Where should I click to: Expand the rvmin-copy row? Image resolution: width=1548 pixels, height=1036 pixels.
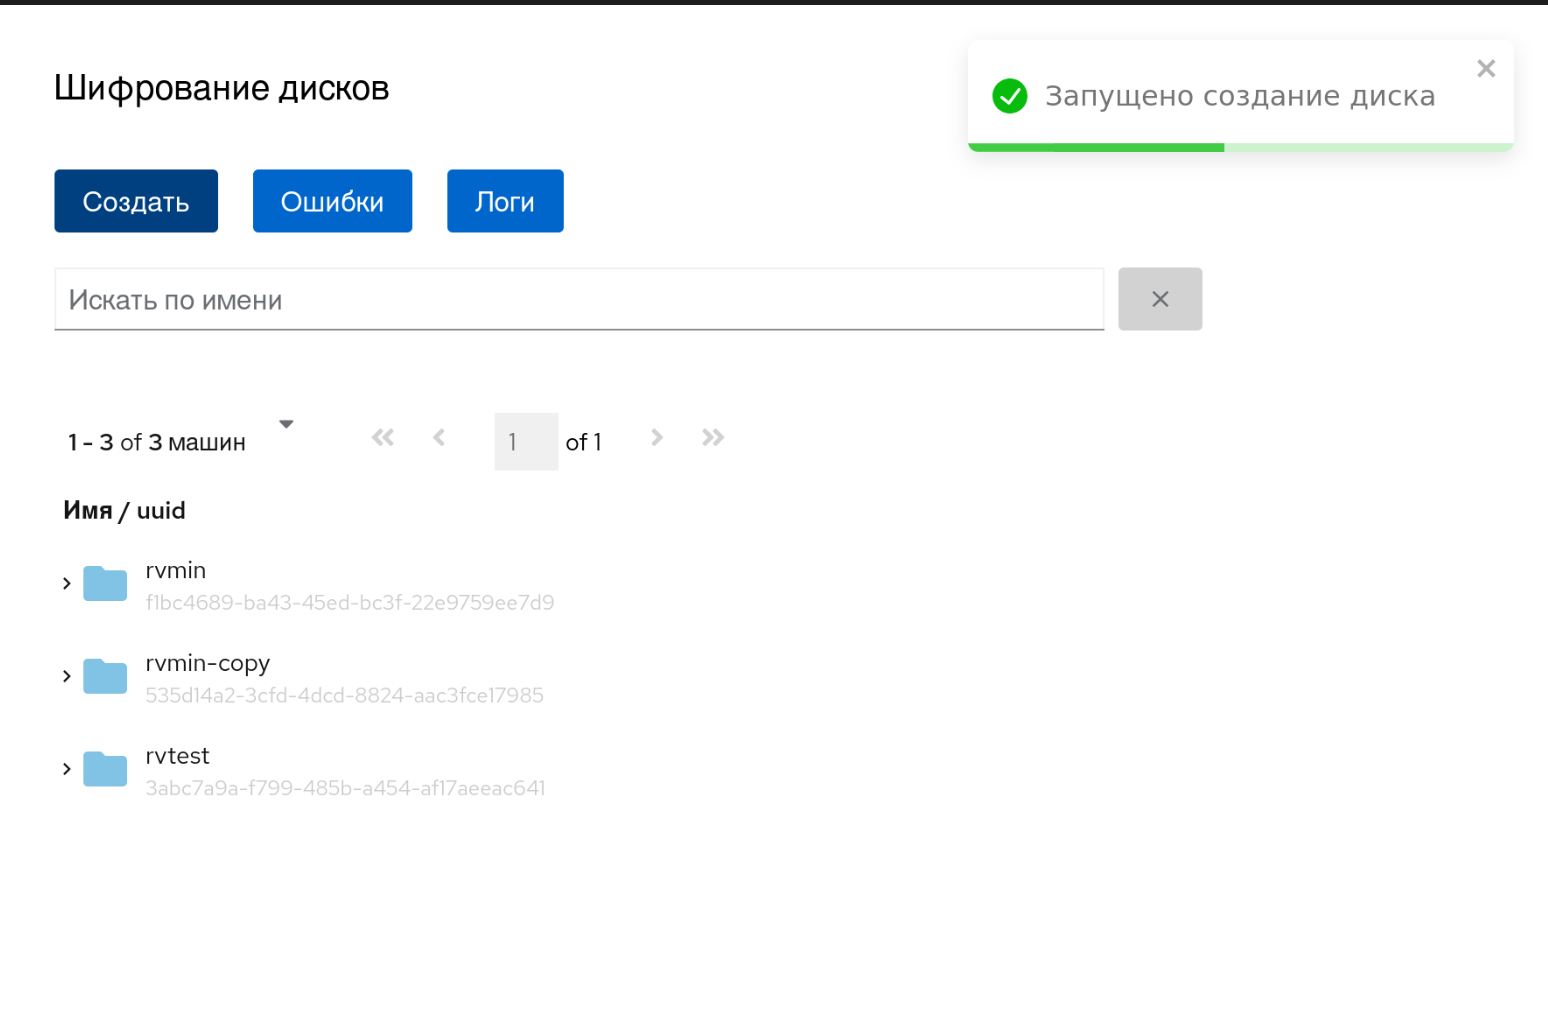pyautogui.click(x=67, y=676)
